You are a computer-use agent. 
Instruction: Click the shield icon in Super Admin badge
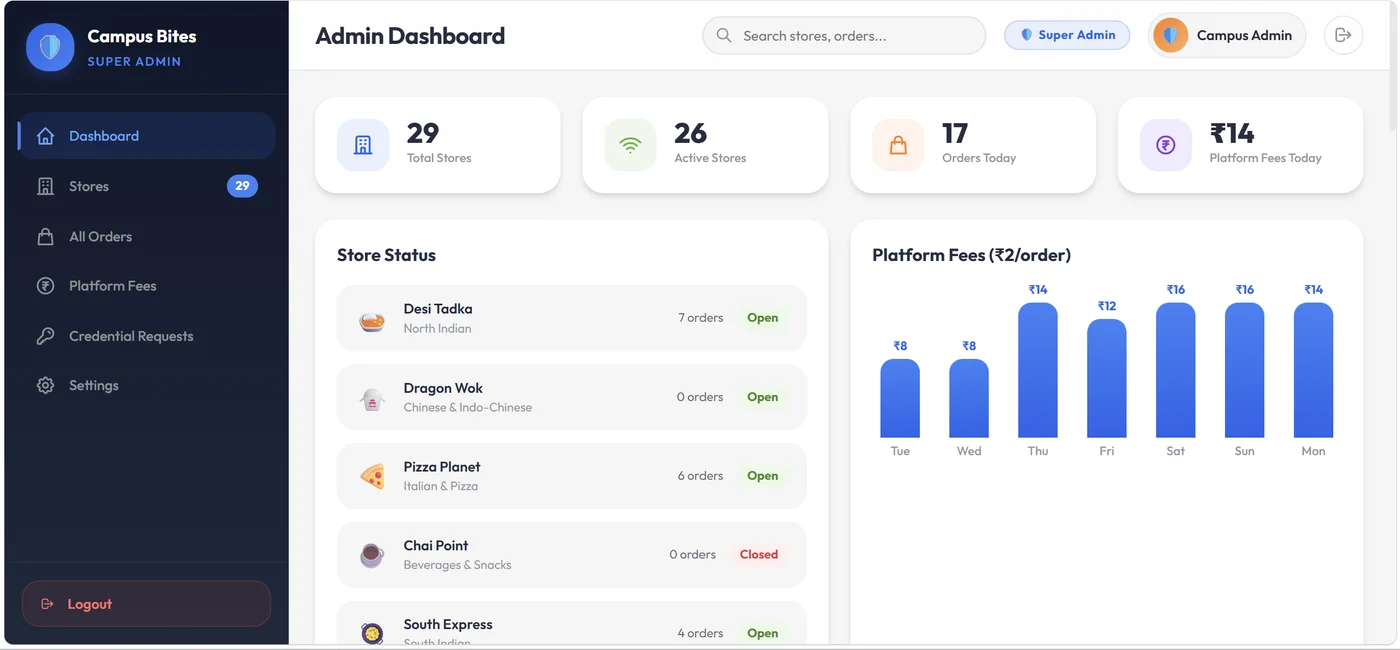coord(1026,35)
